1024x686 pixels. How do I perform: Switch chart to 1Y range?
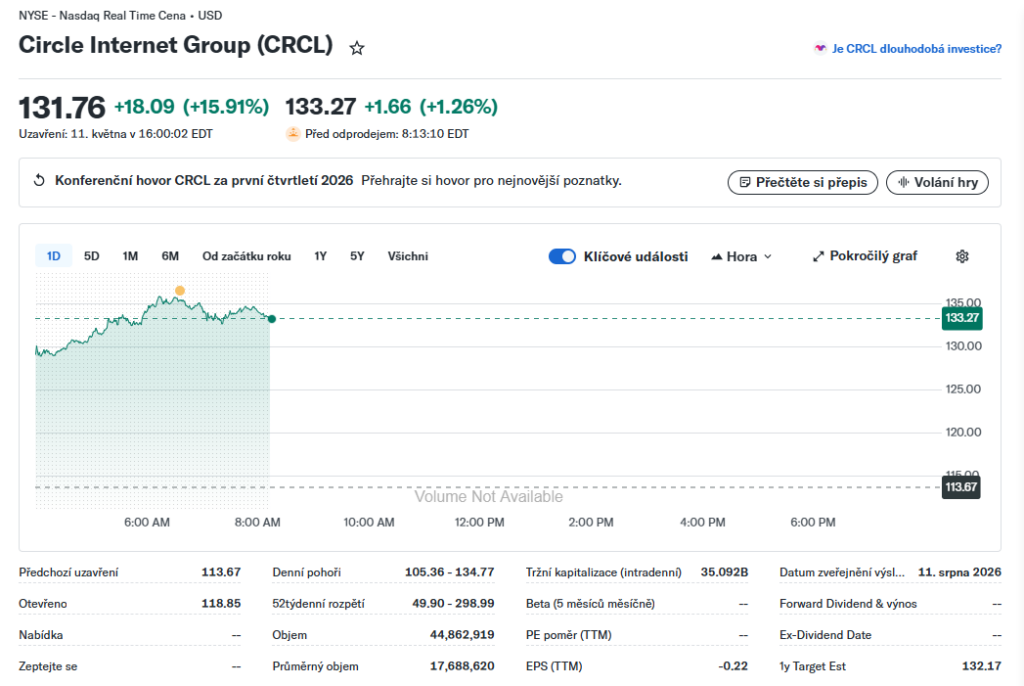click(x=320, y=256)
